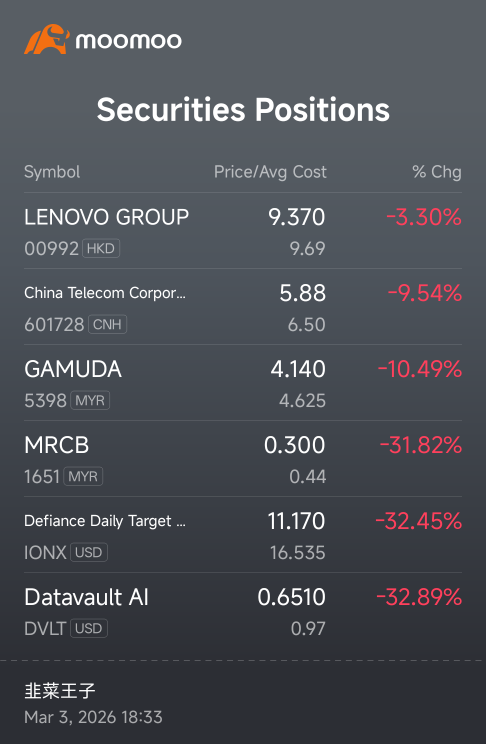Select the CNH currency badge for China Telecom
The width and height of the screenshot is (486, 744).
click(x=107, y=325)
